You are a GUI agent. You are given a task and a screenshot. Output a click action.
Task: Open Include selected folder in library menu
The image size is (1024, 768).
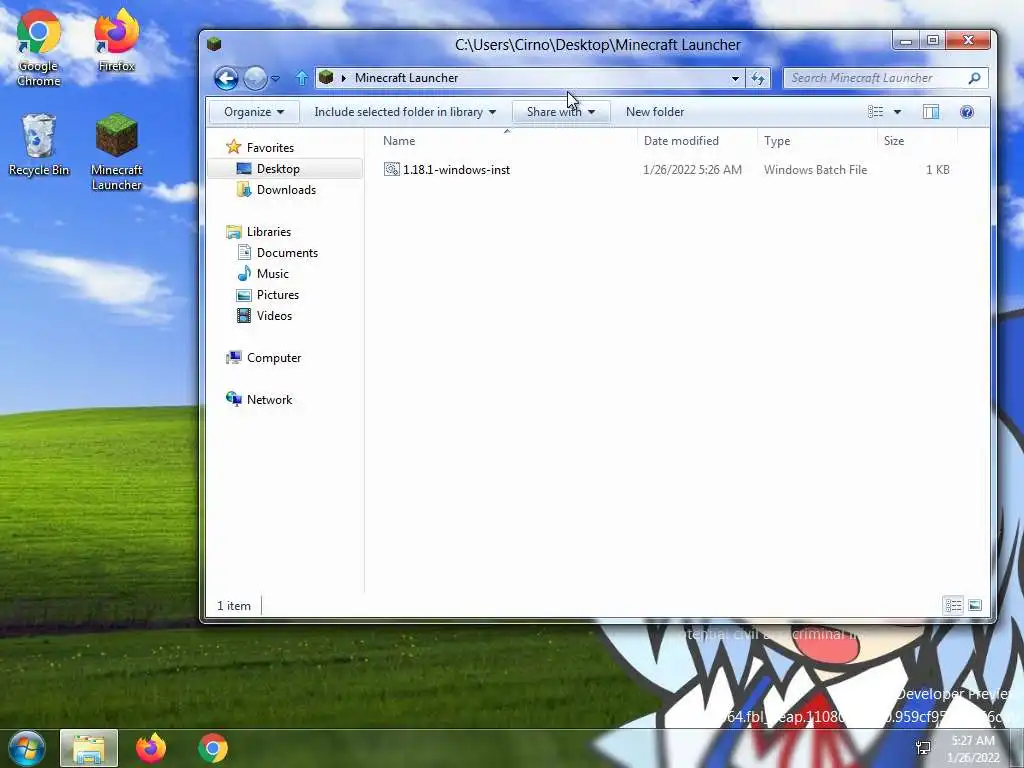[x=405, y=112]
